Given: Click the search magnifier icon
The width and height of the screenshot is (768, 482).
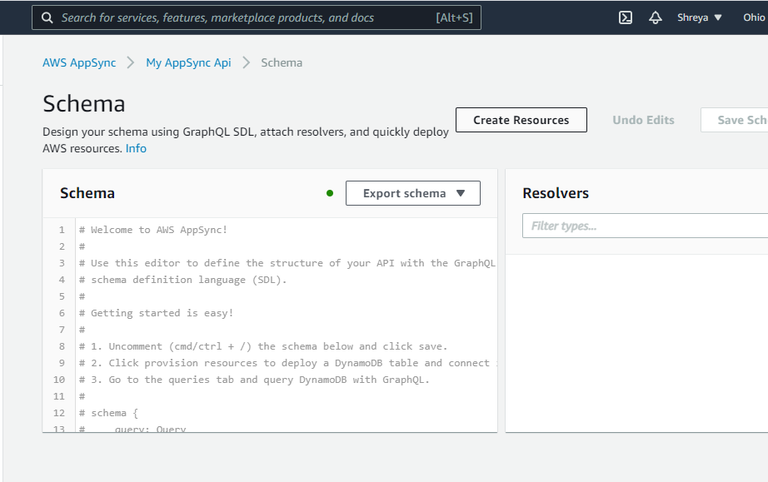Looking at the screenshot, I should pos(46,18).
